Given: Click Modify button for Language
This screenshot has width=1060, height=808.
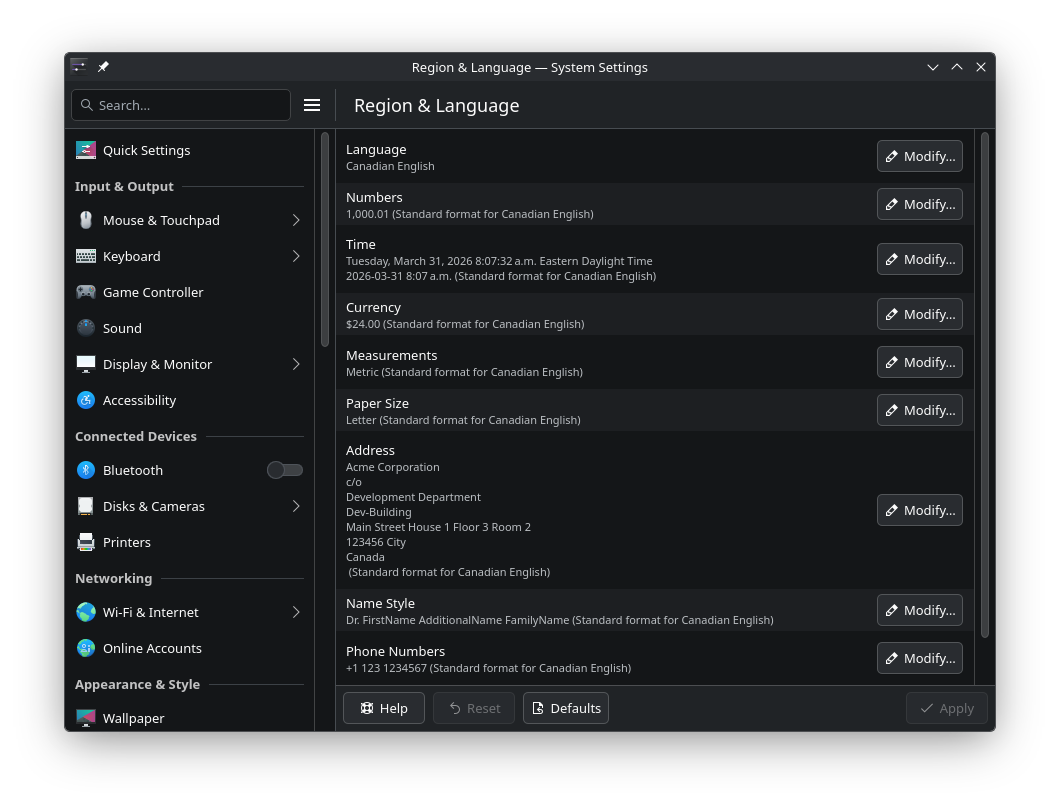Looking at the screenshot, I should click(x=919, y=156).
